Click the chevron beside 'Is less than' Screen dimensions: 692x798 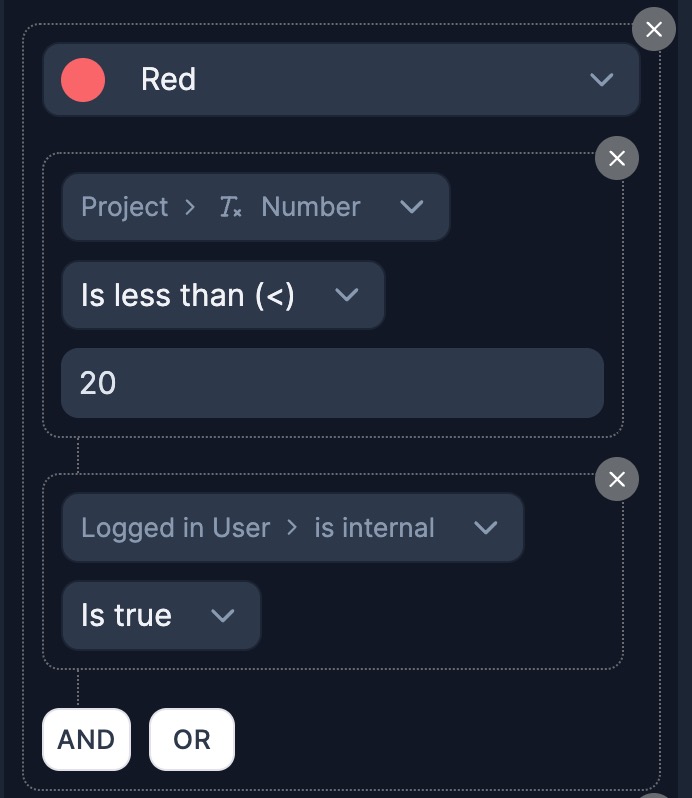[x=346, y=295]
